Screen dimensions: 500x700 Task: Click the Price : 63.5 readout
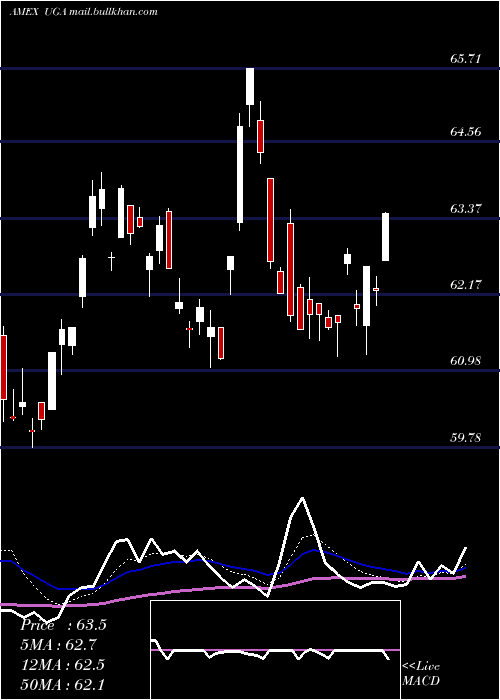(x=63, y=625)
